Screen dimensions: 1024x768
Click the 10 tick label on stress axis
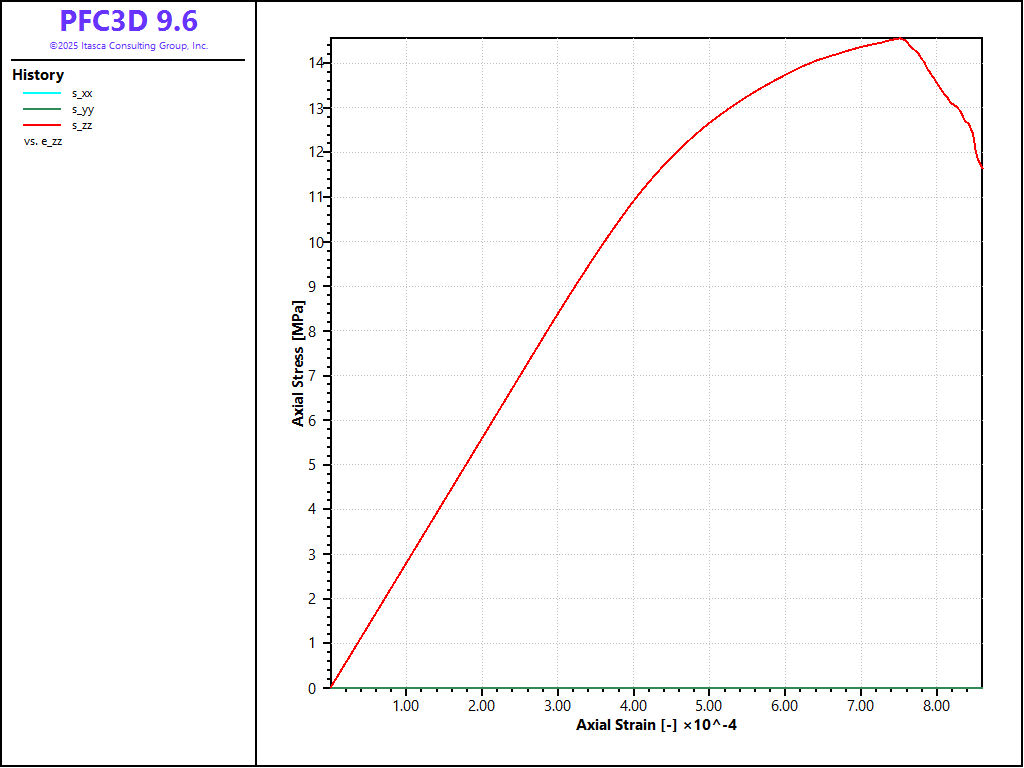[313, 242]
